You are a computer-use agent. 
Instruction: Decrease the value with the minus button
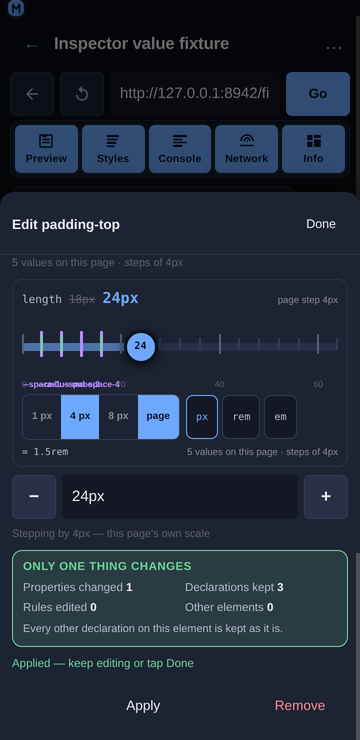[34, 497]
